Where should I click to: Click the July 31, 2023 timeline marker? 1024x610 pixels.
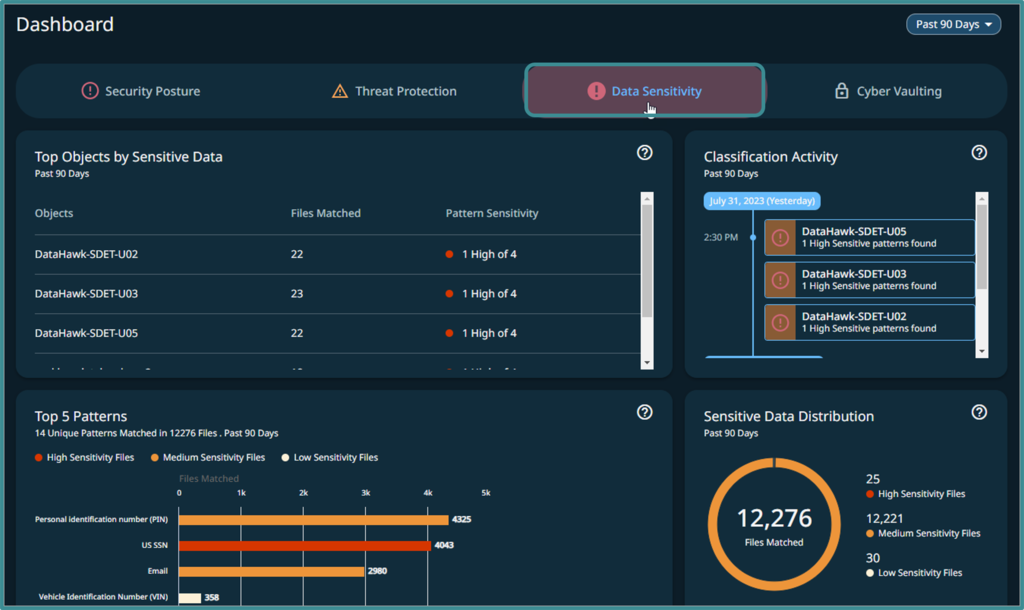tap(762, 201)
